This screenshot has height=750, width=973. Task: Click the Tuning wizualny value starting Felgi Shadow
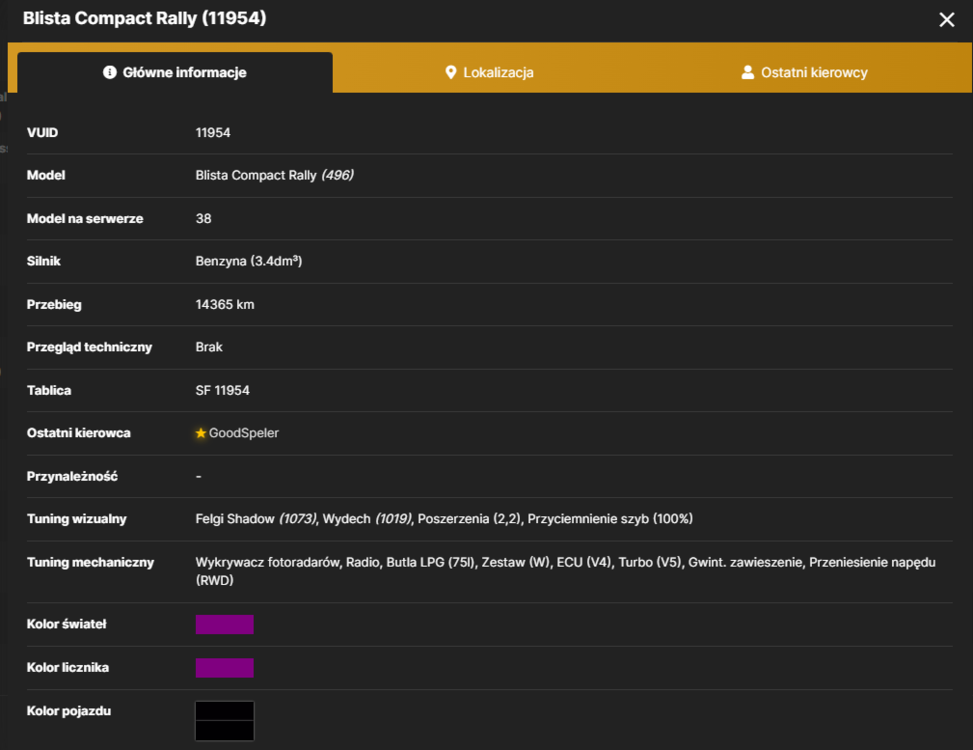point(444,519)
